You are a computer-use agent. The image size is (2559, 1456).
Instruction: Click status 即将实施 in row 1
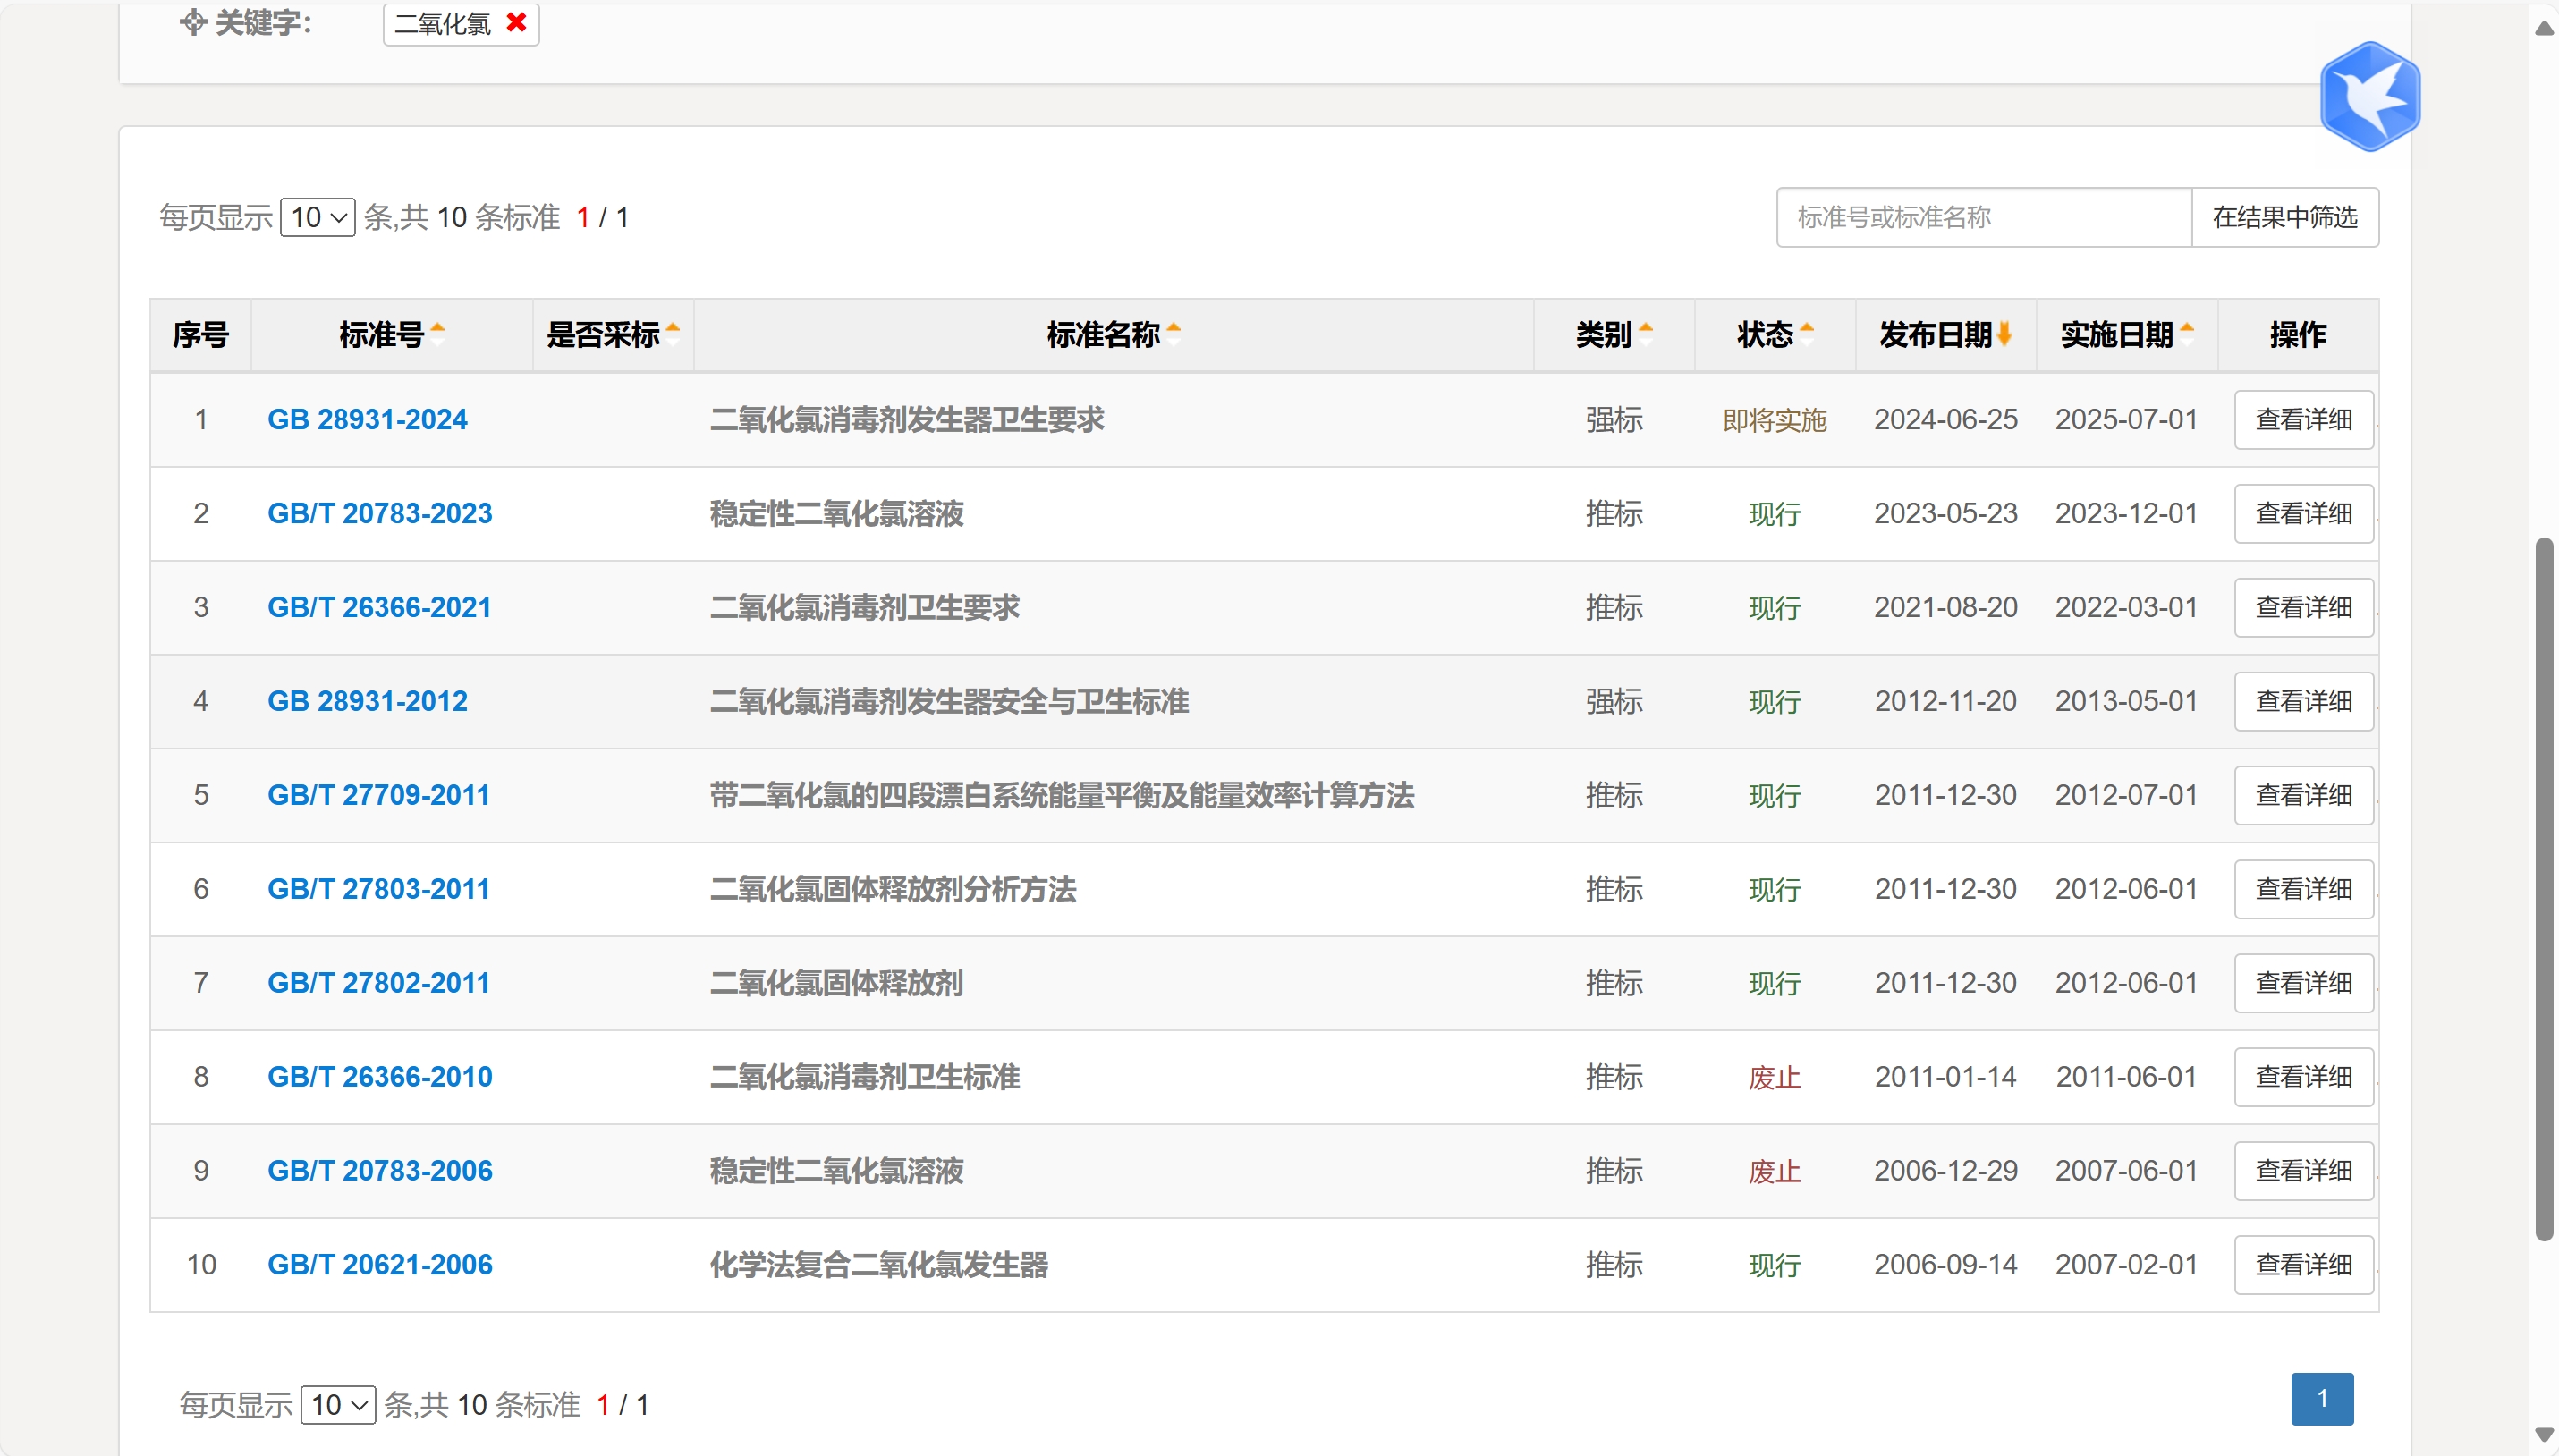click(x=1774, y=420)
